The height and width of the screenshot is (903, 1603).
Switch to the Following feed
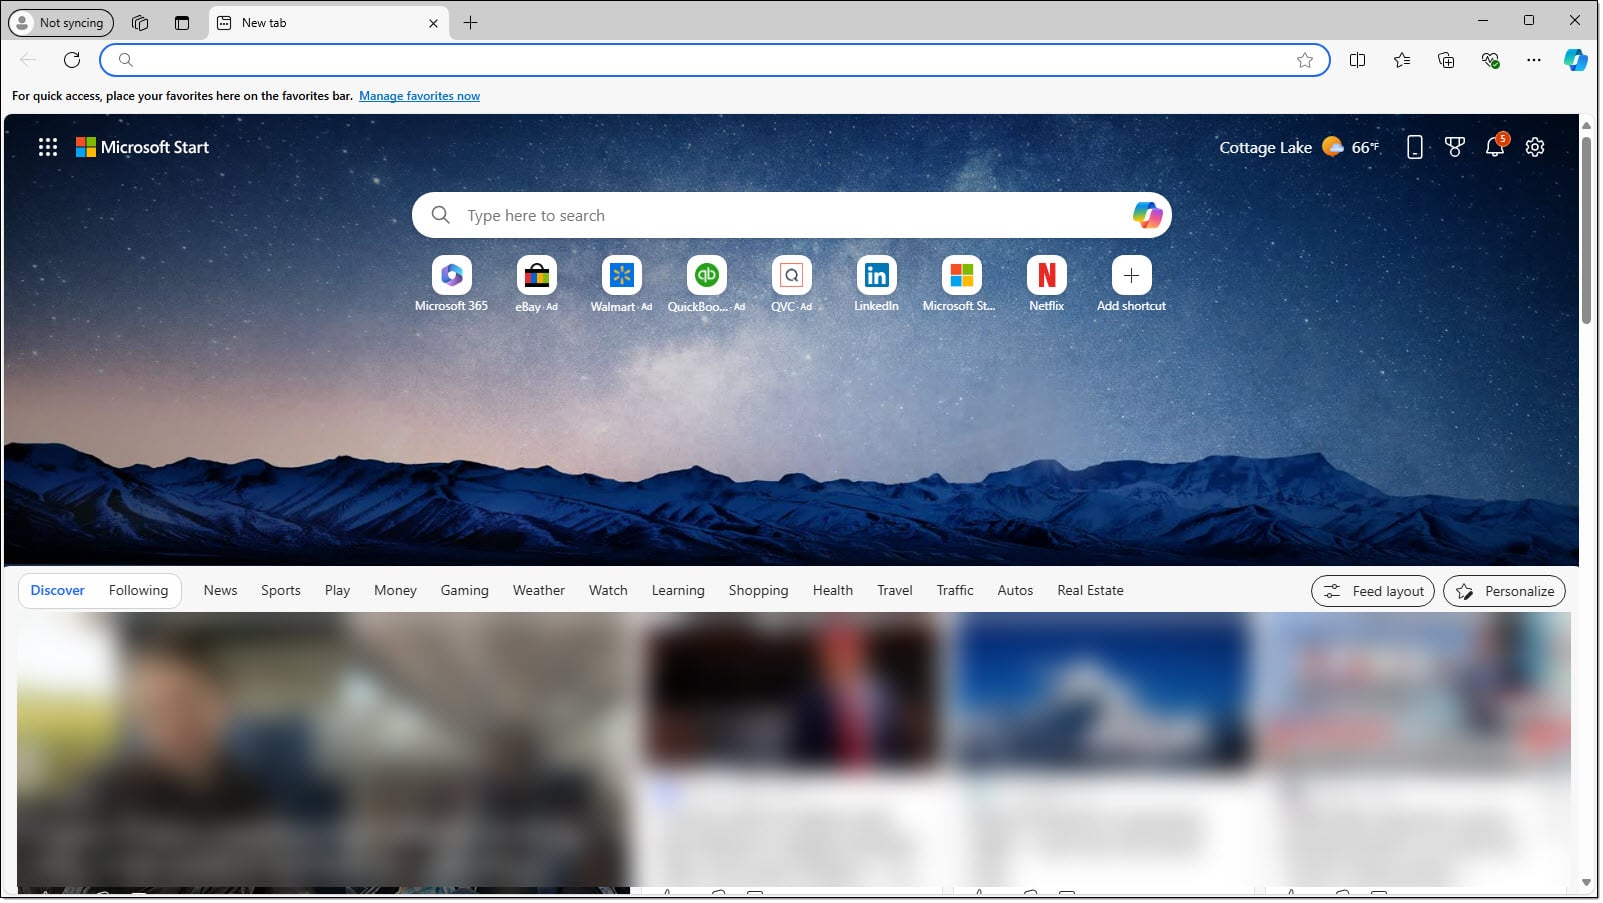point(138,591)
